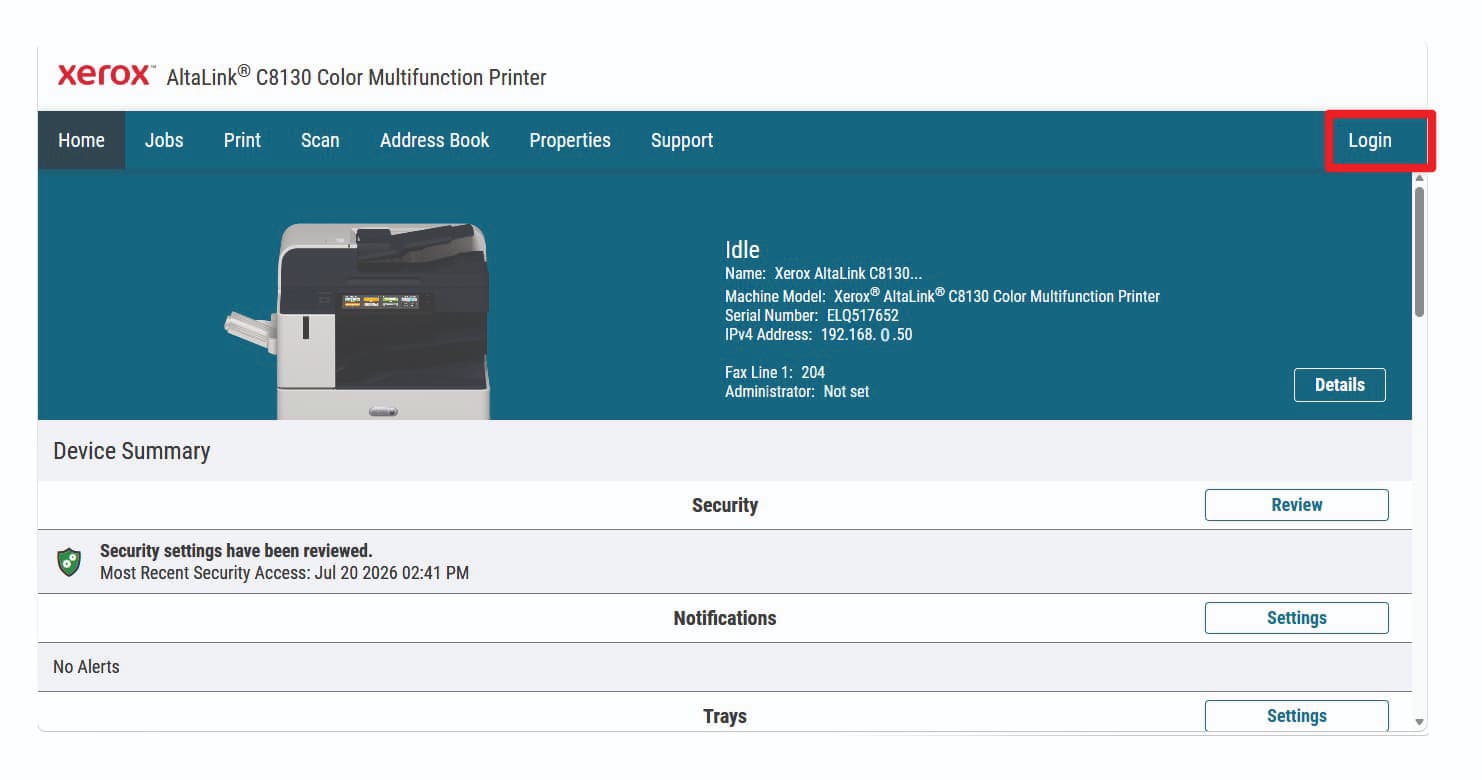Viewport: 1482px width, 780px height.
Task: Click the Most Recent Security Access line
Action: (284, 573)
